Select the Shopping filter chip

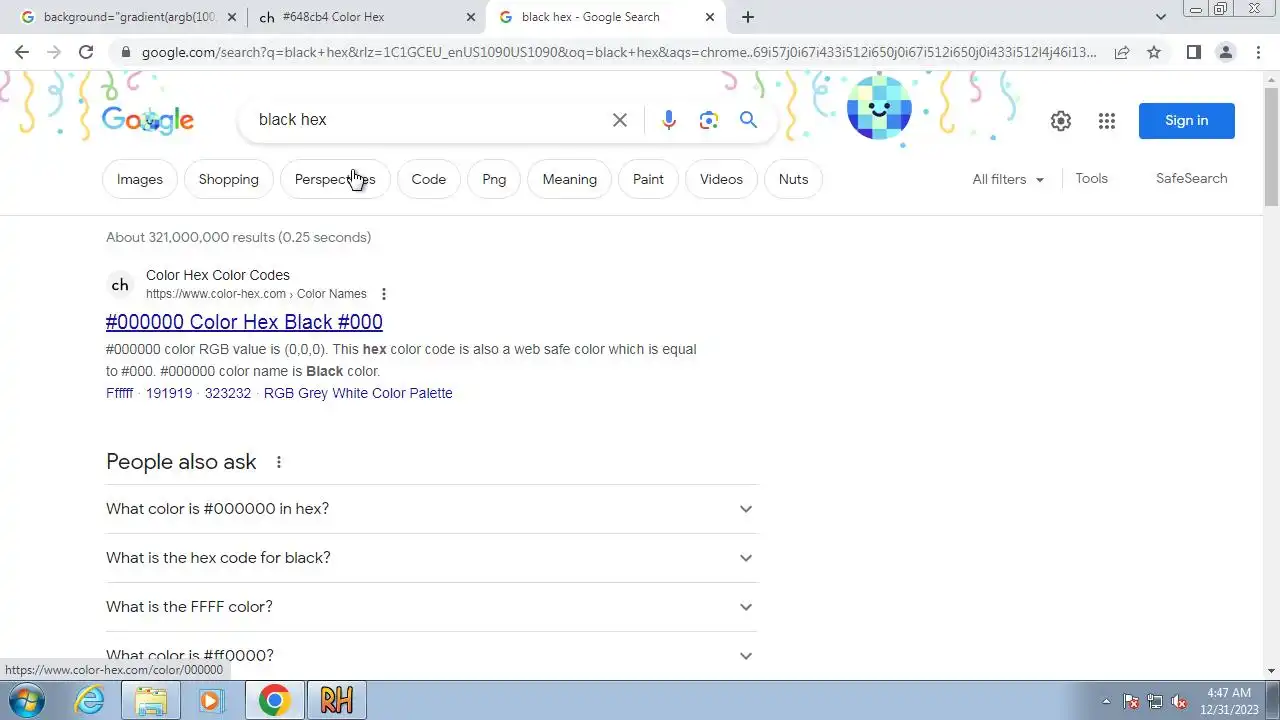229,179
